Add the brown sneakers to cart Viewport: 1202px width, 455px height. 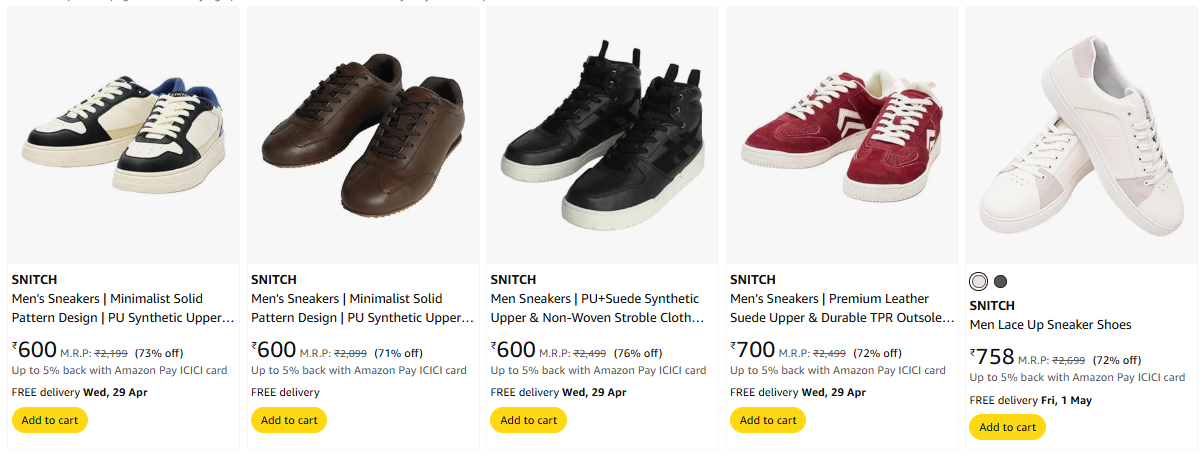pos(289,420)
